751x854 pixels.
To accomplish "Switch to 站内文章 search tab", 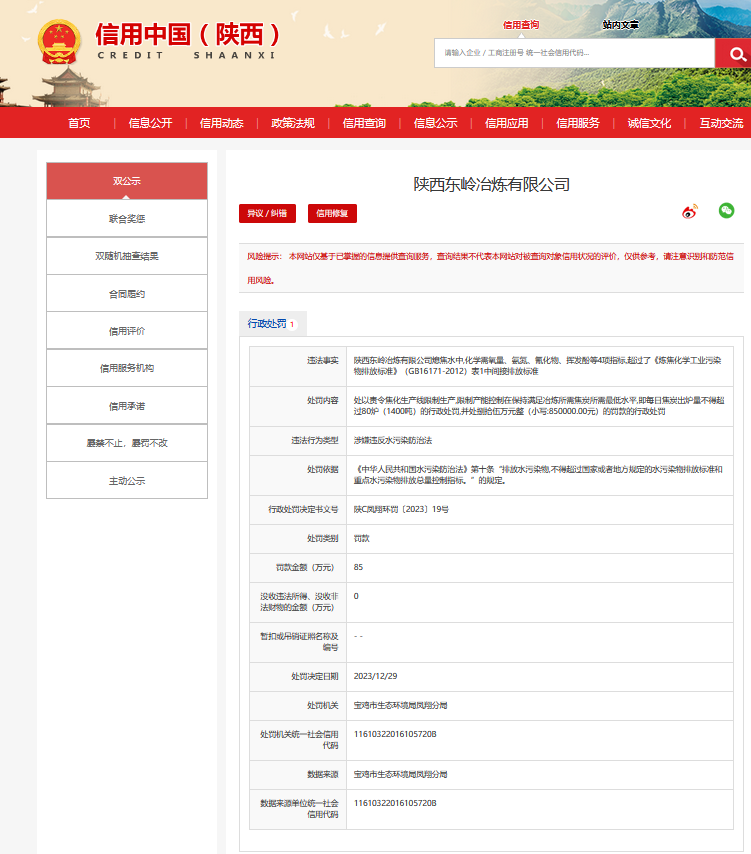I will pos(620,25).
